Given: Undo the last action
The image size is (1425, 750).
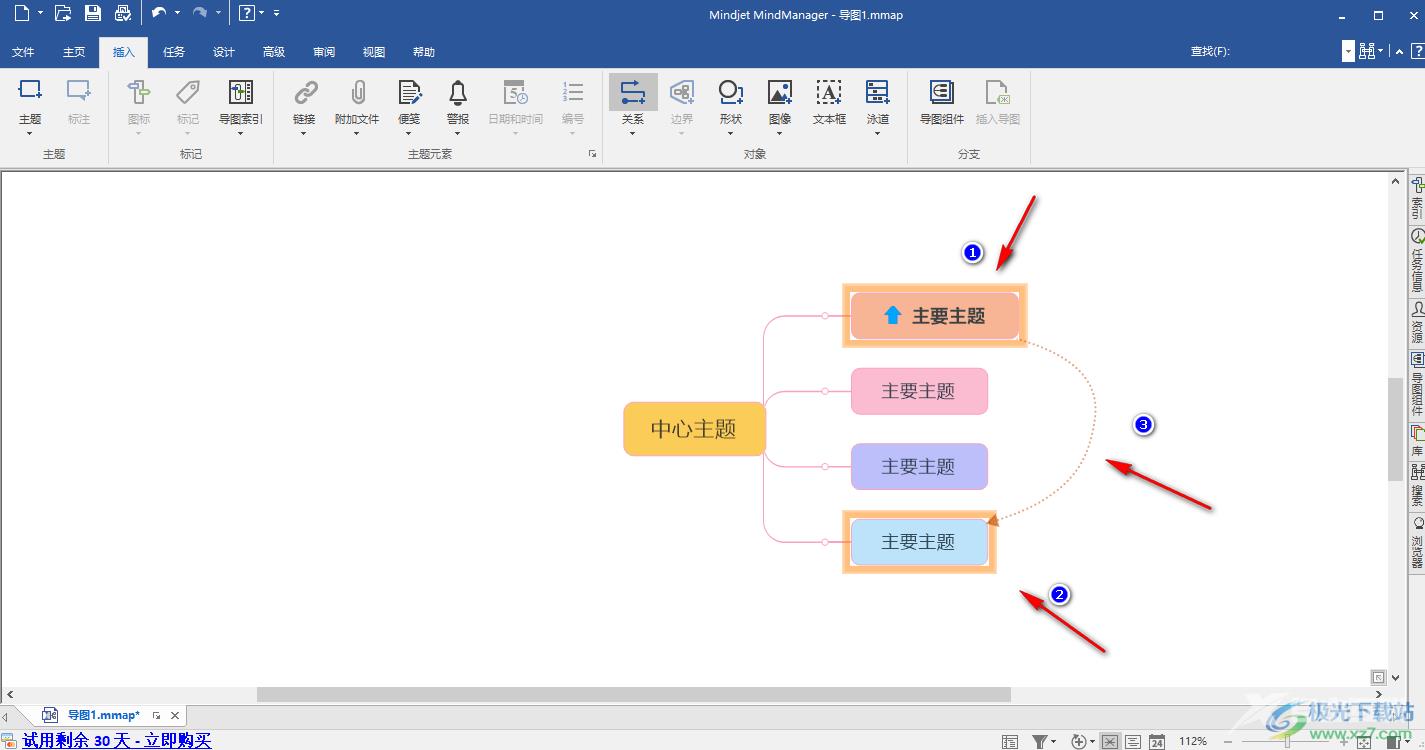Looking at the screenshot, I should pos(158,13).
